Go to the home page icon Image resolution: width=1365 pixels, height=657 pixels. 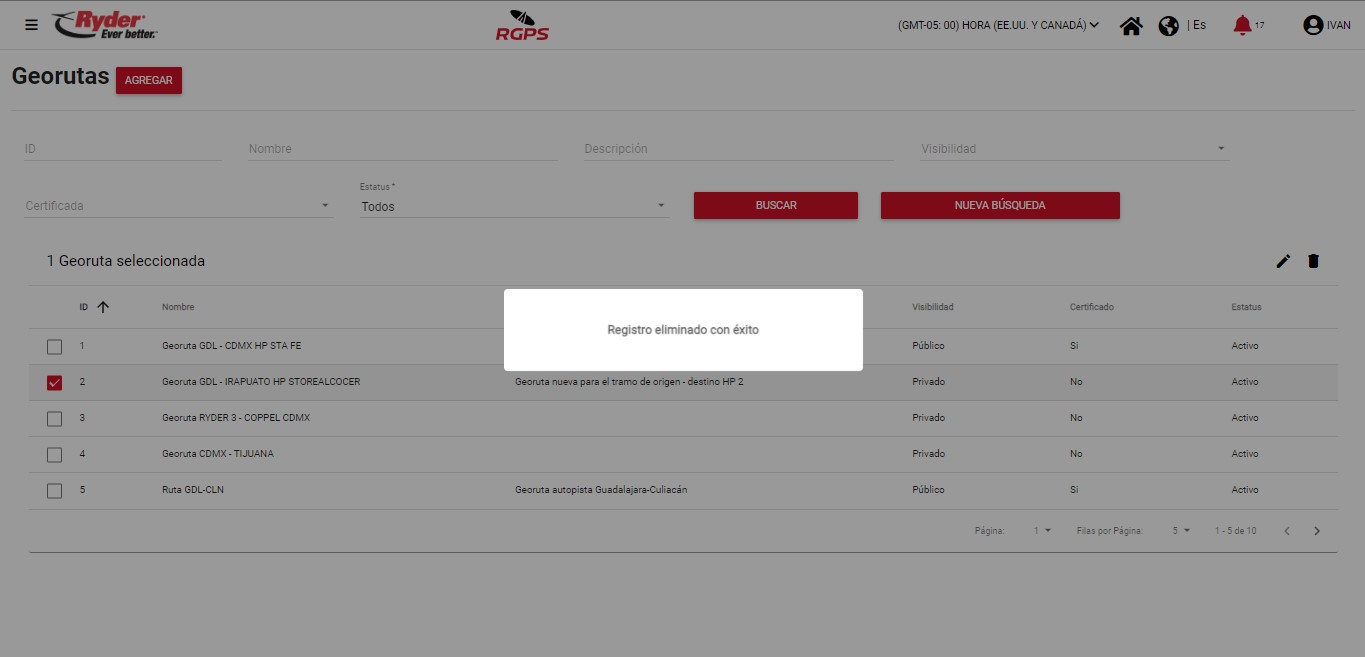point(1131,26)
